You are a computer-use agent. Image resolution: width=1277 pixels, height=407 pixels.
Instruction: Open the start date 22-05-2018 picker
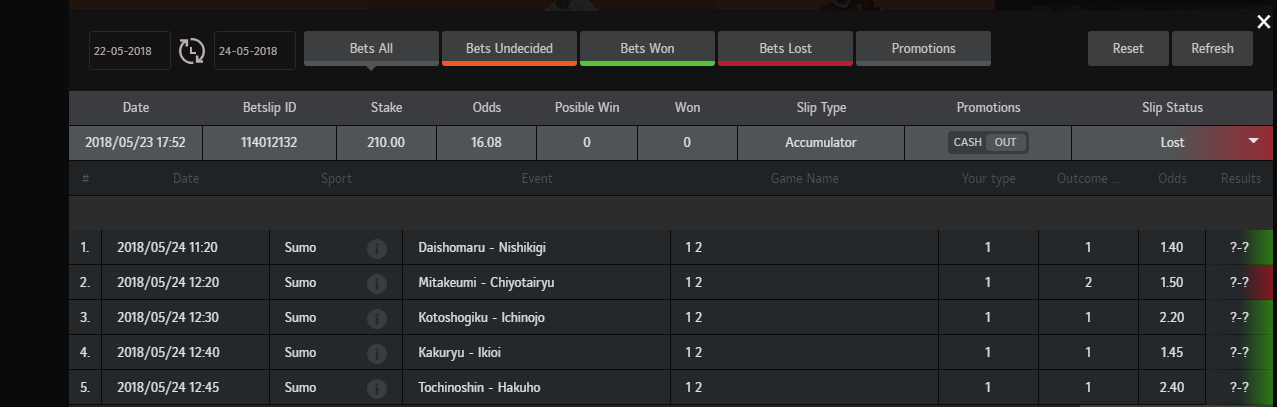pyautogui.click(x=129, y=51)
